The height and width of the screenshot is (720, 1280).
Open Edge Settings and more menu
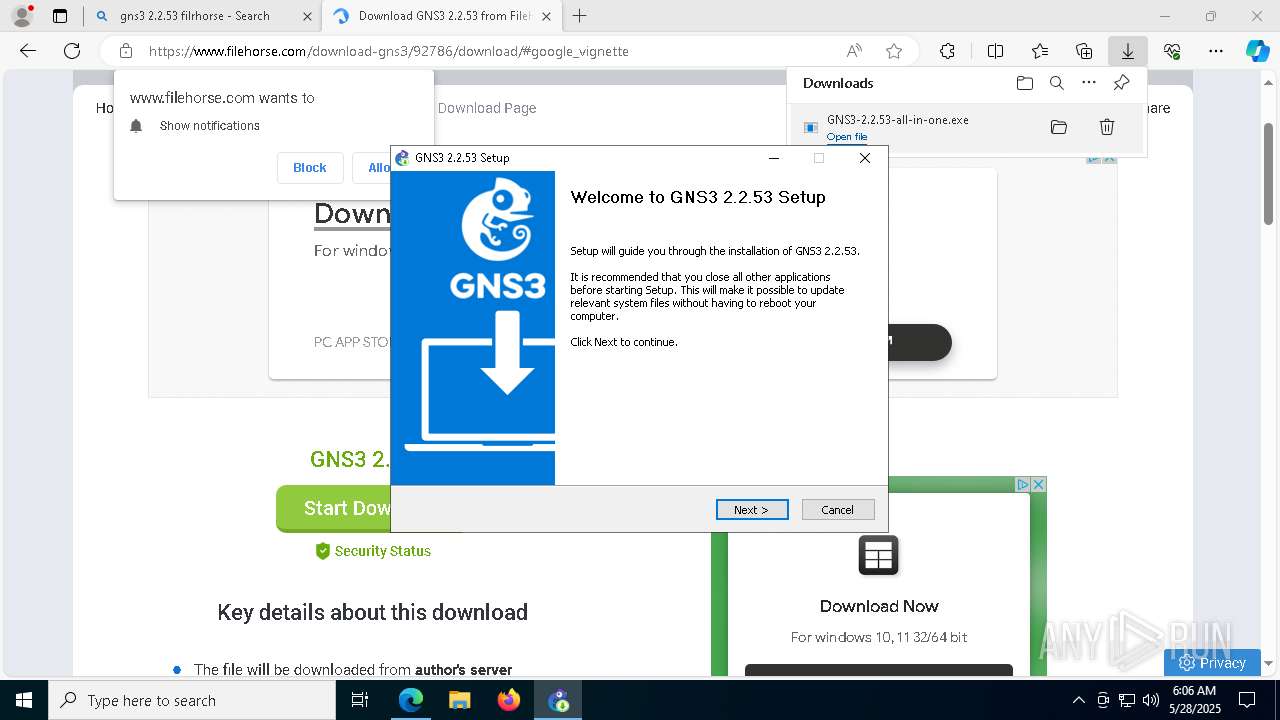tap(1216, 51)
